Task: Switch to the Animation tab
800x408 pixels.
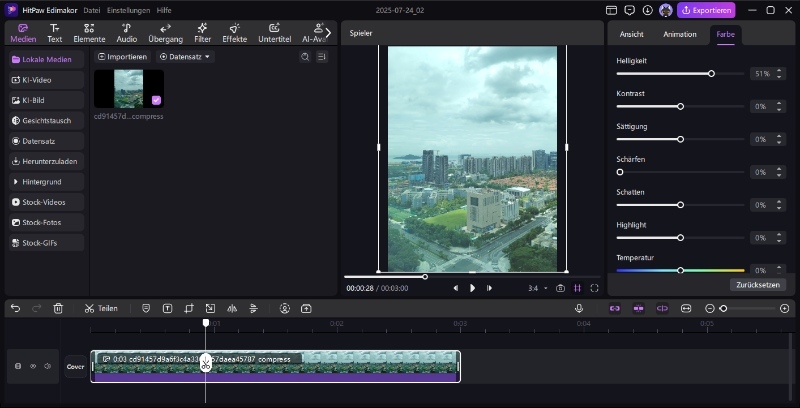Action: pos(680,34)
